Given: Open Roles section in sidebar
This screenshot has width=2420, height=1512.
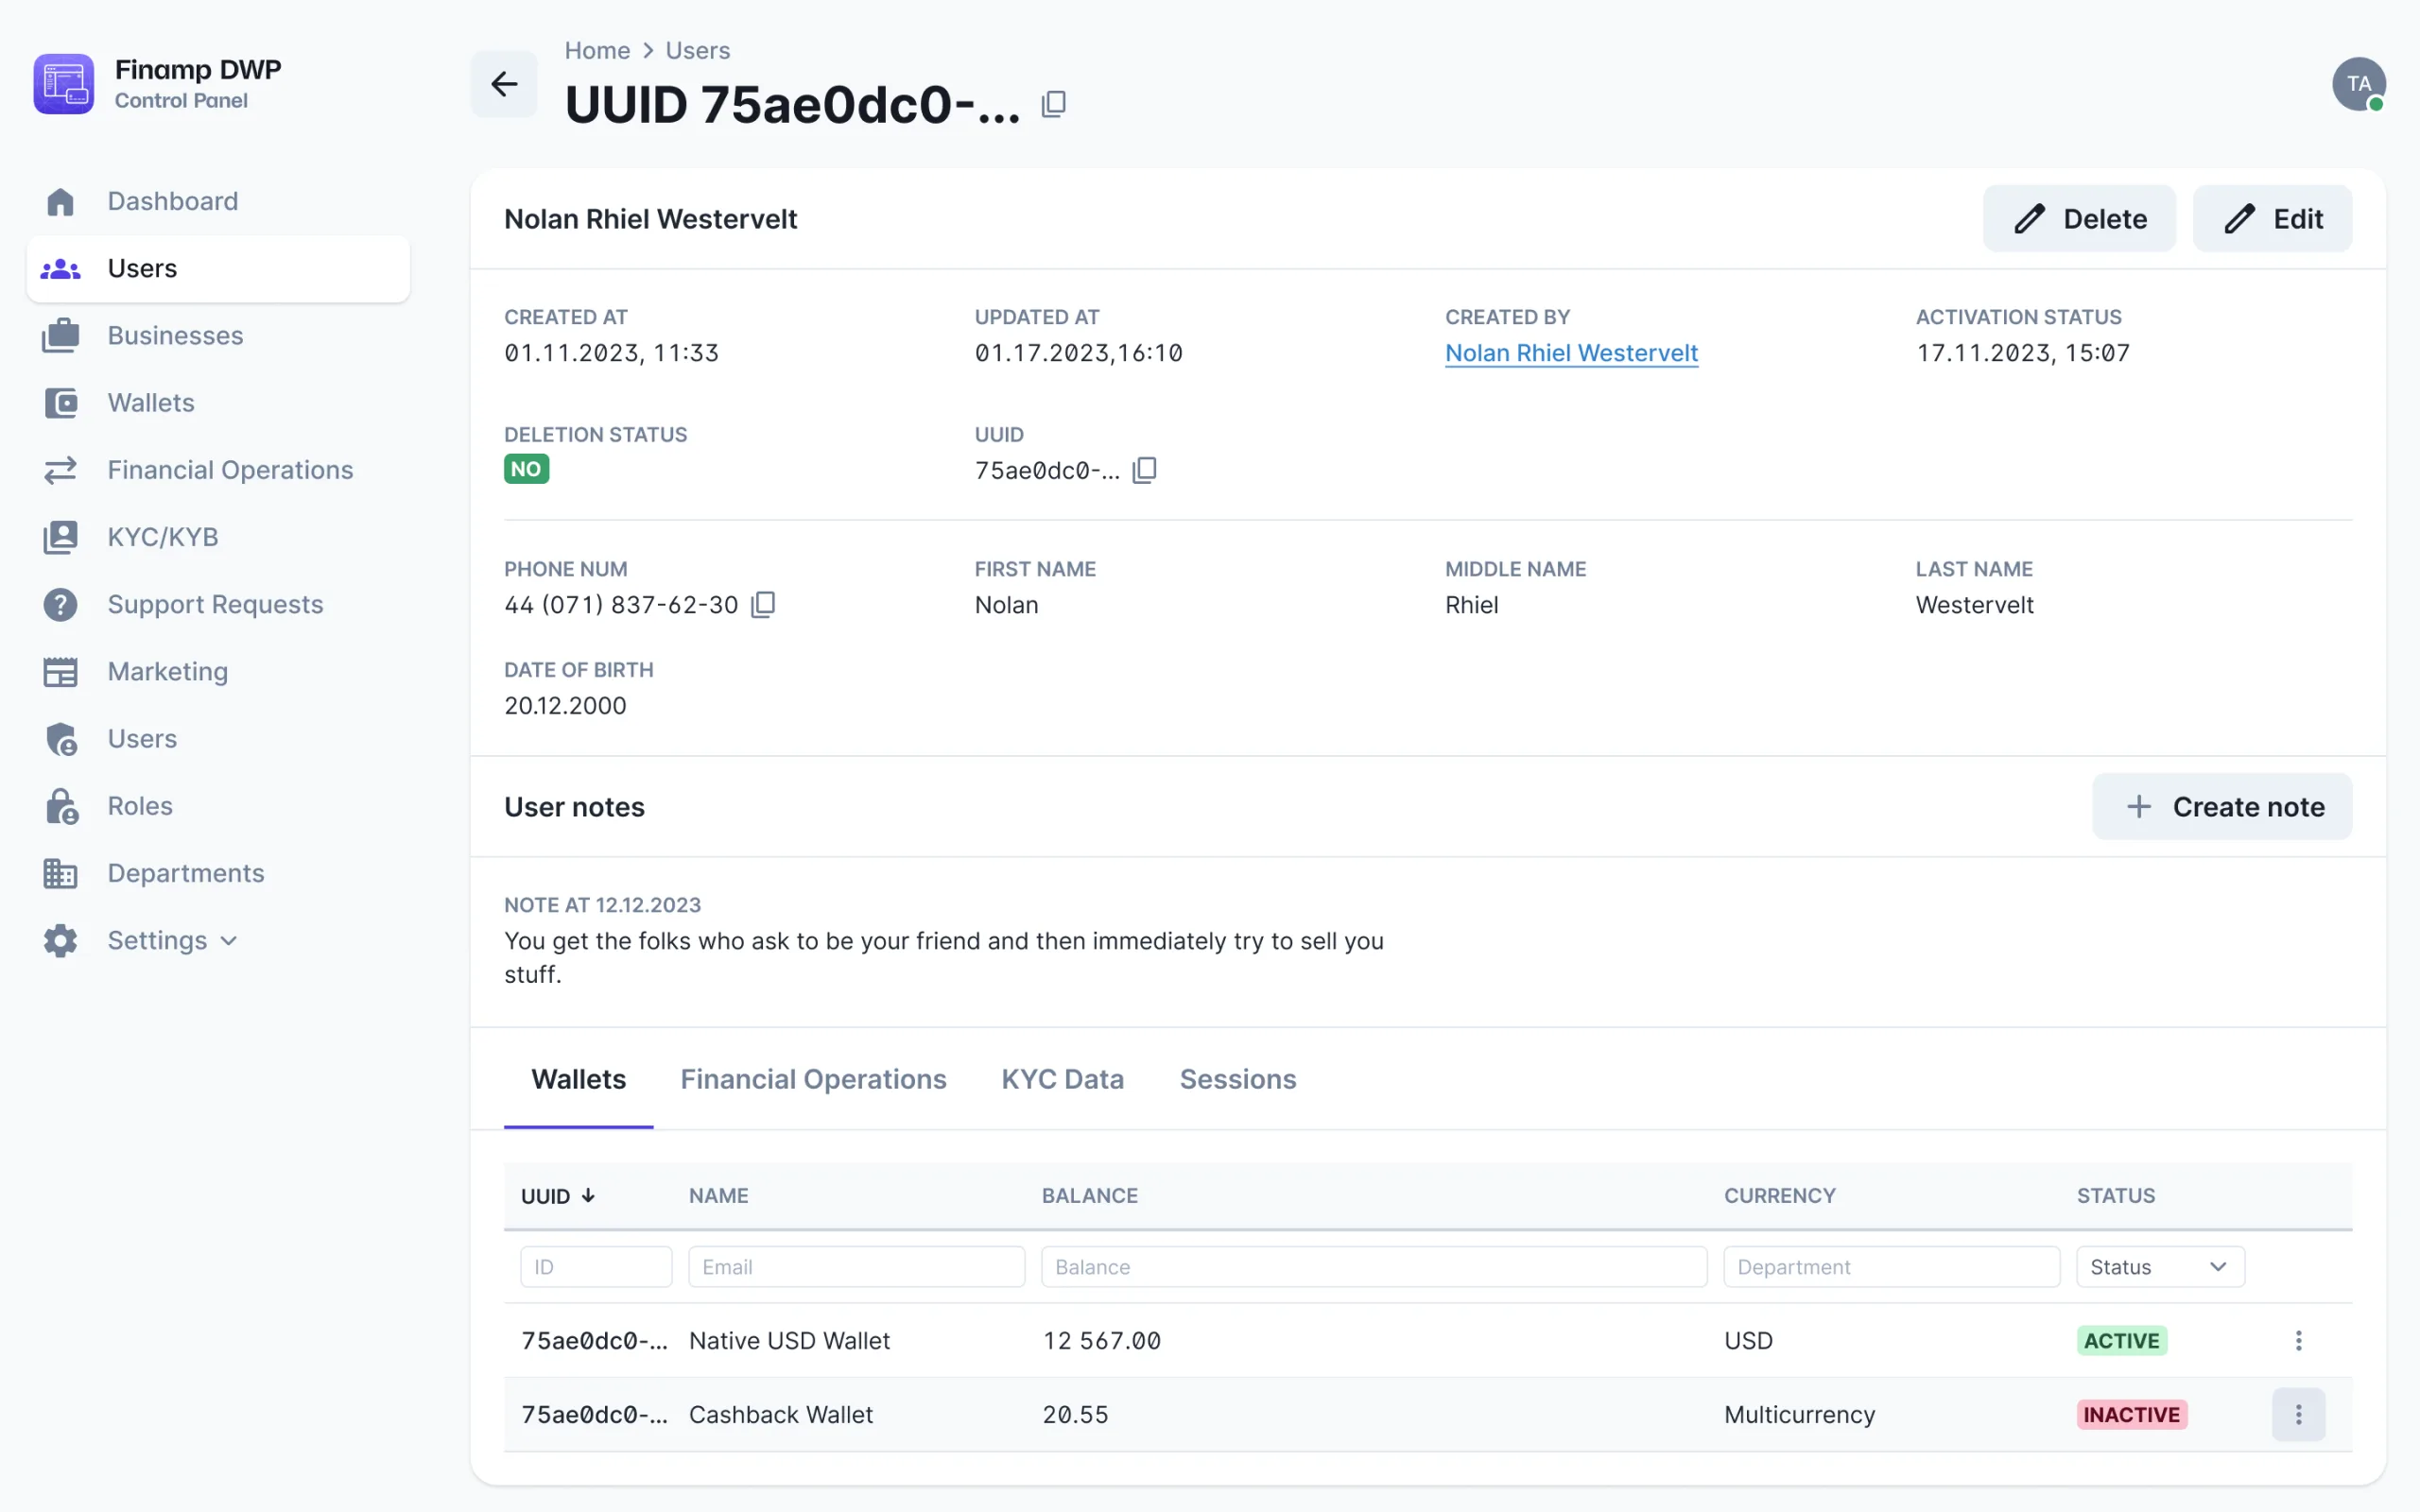Looking at the screenshot, I should tap(140, 806).
